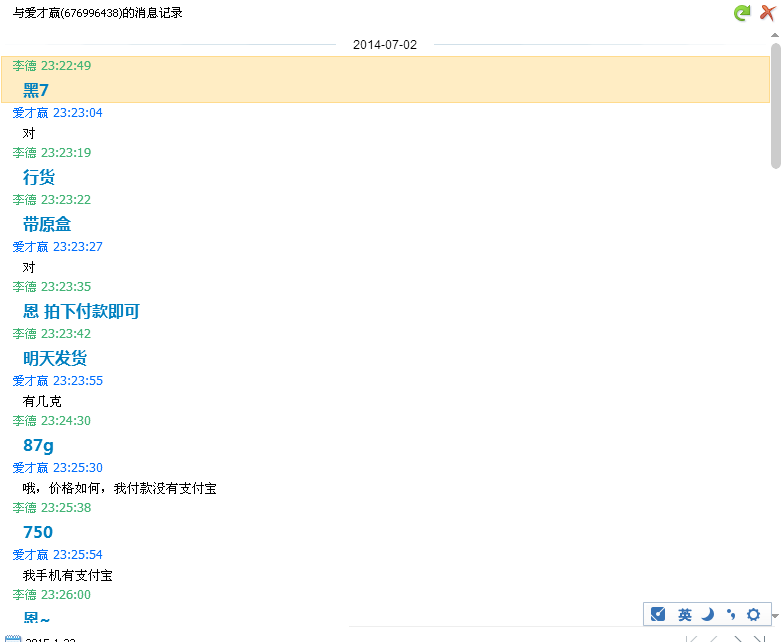Select the highlighted message 黑7
The width and height of the screenshot is (782, 642).
point(36,90)
